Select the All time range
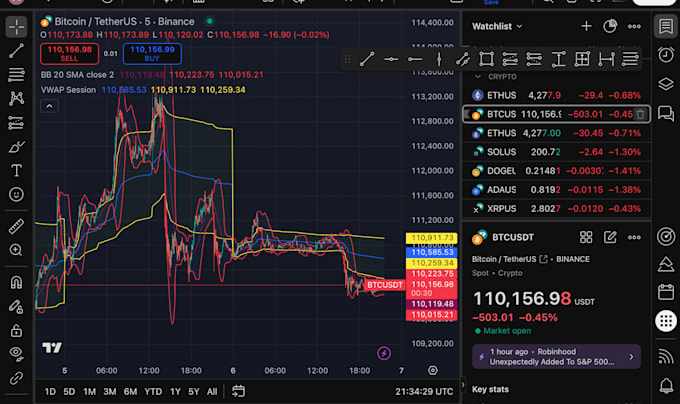Viewport: 680px width, 404px height. (212, 391)
